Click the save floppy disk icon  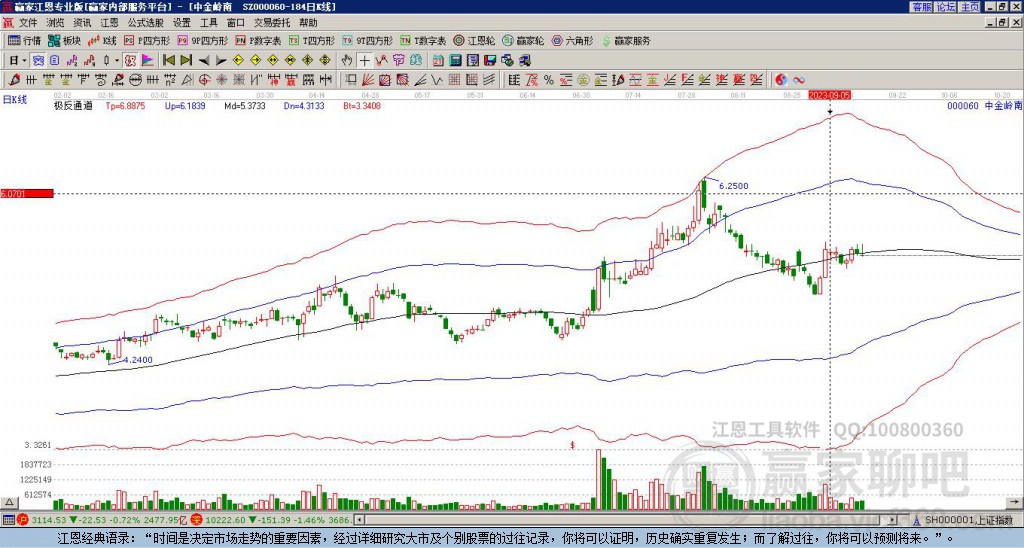tap(489, 61)
